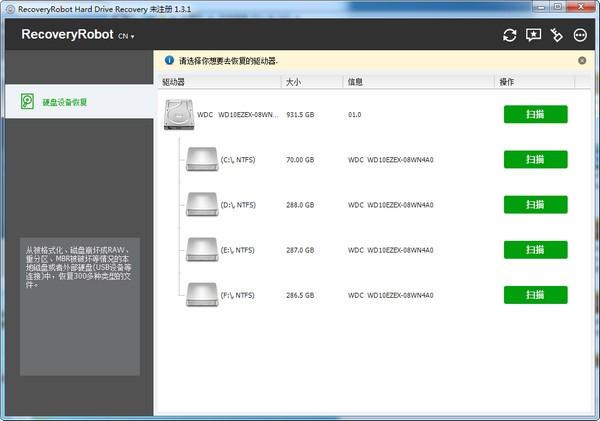Select the E: NTFS partition icon
Screen dimensions: 600x421
coord(202,250)
